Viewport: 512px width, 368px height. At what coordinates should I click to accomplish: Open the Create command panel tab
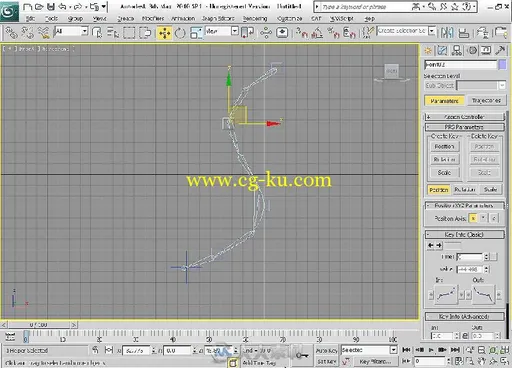[x=428, y=51]
